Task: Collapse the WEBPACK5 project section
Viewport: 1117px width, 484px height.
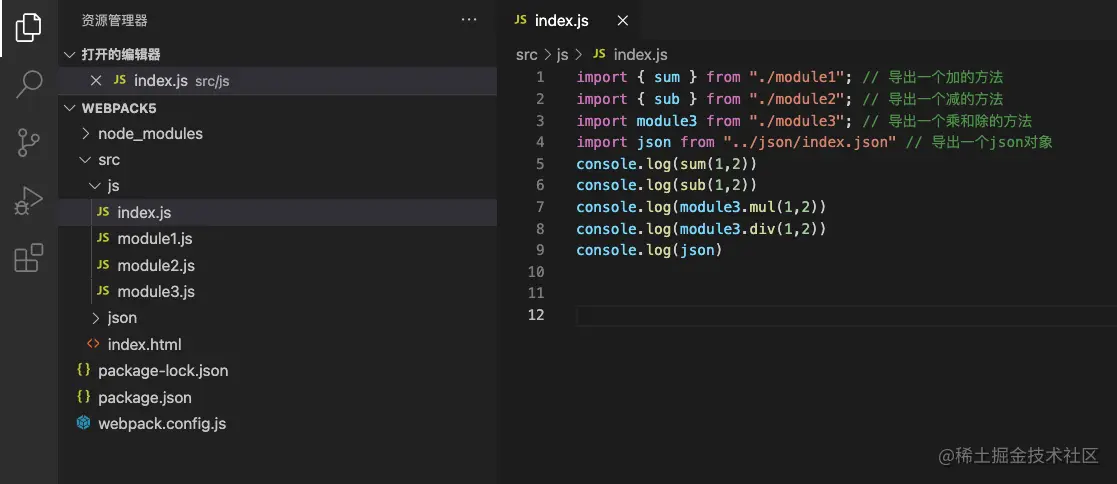Action: coord(69,108)
